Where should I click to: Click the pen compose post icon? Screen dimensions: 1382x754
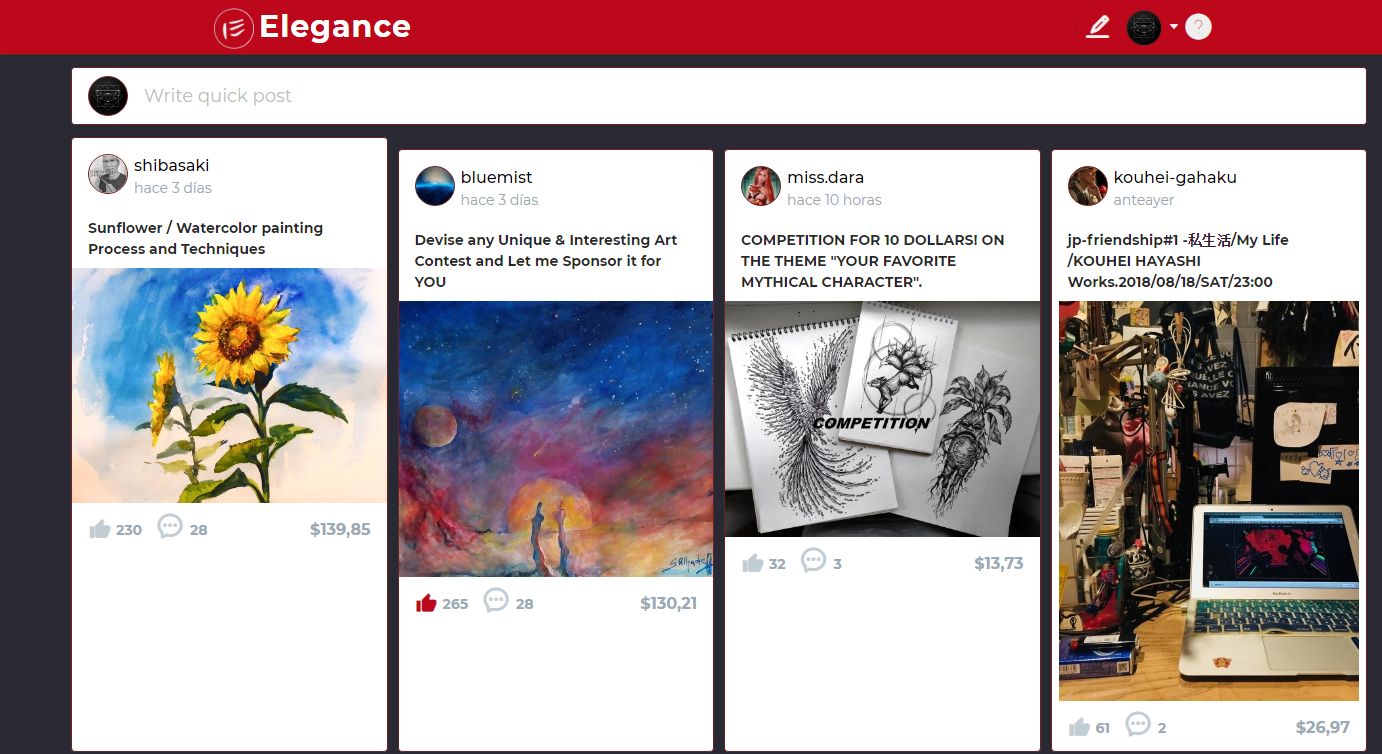pyautogui.click(x=1098, y=27)
